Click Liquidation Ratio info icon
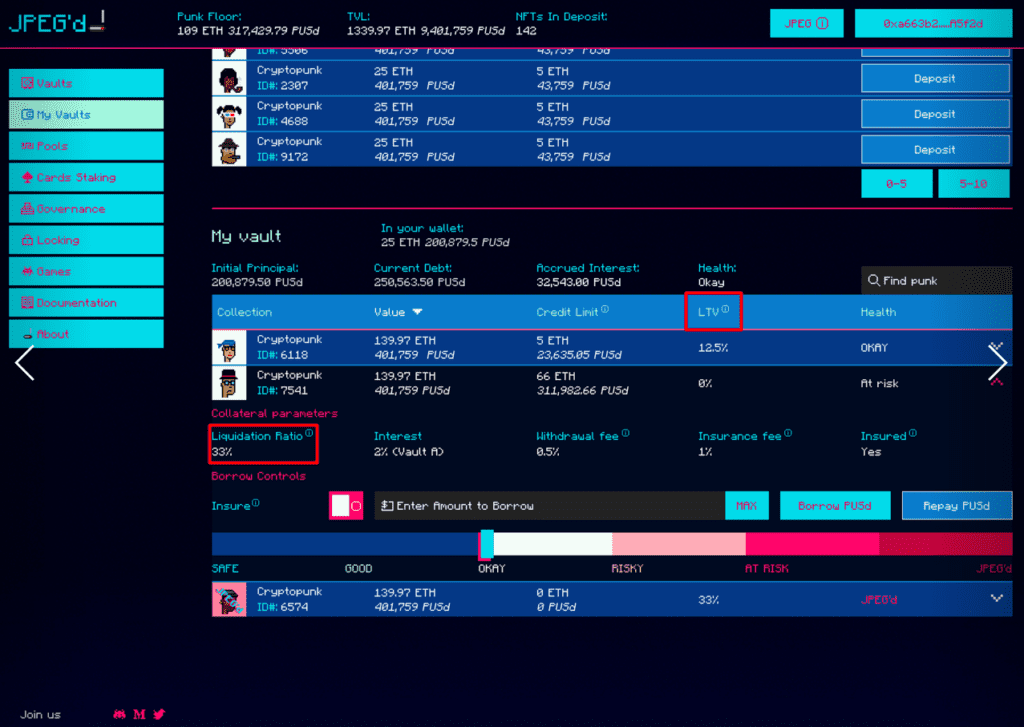Image resolution: width=1024 pixels, height=727 pixels. [309, 434]
